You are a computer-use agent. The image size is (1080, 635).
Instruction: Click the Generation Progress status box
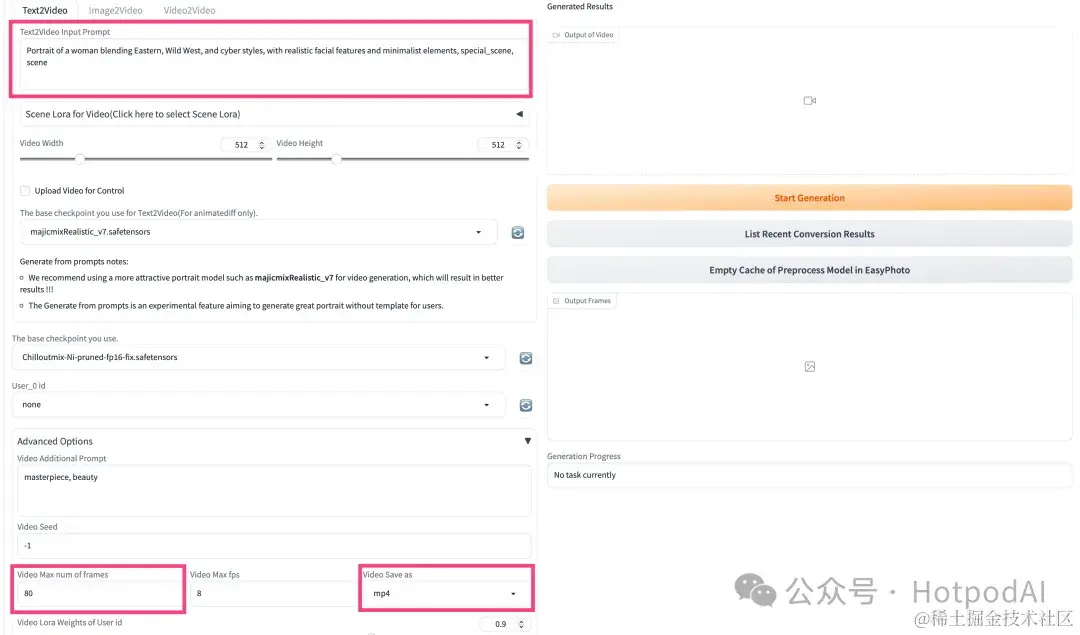point(809,475)
